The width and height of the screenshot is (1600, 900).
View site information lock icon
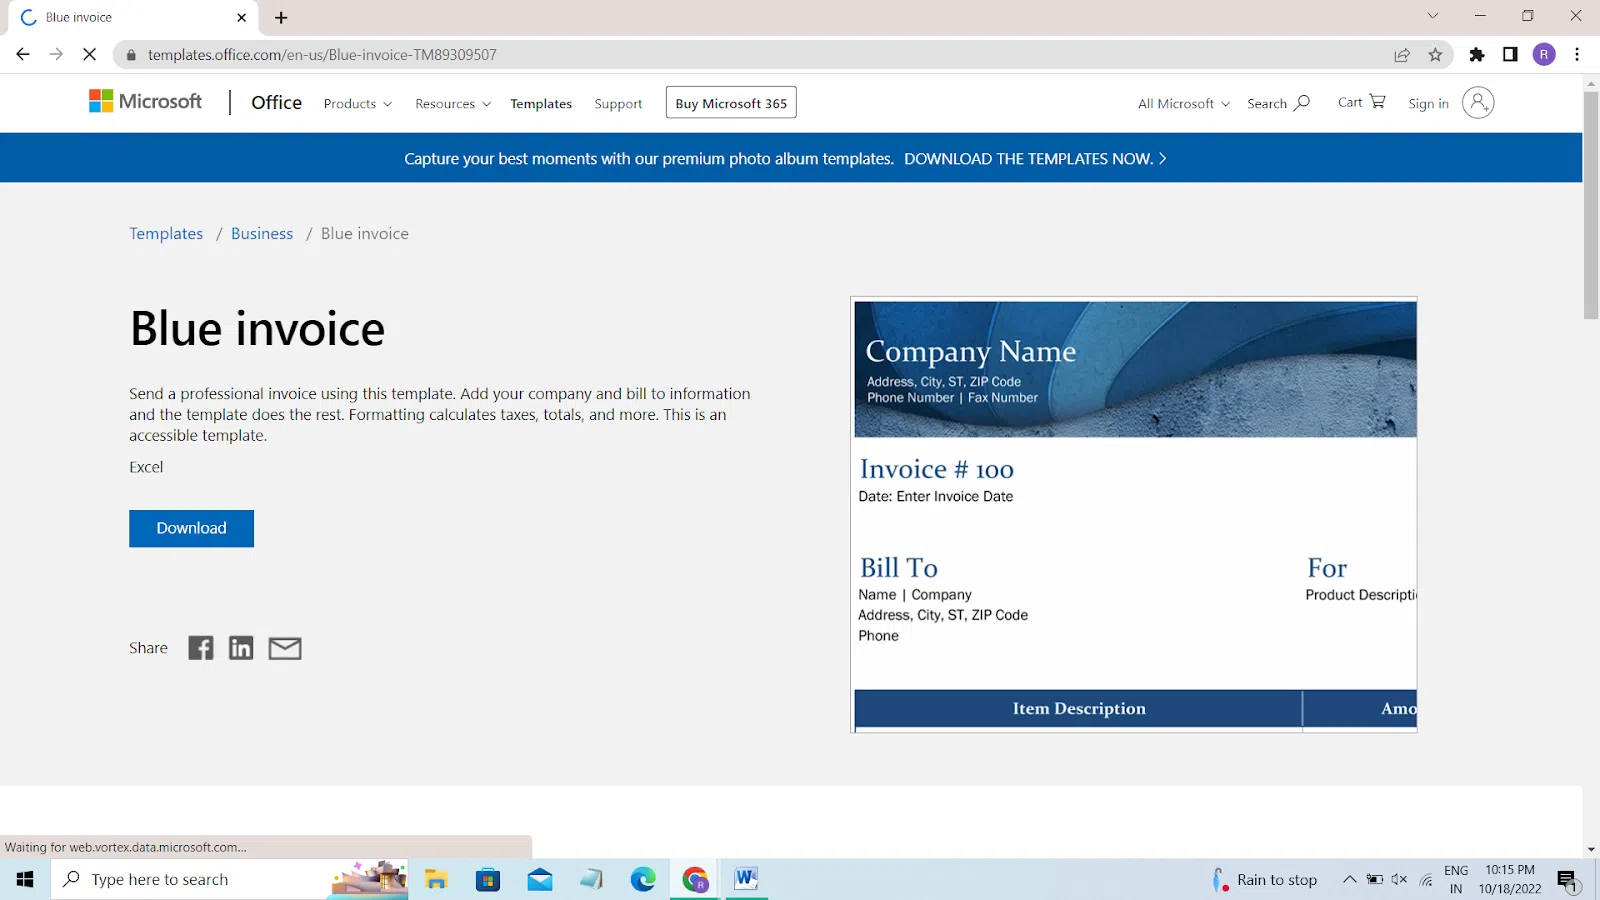pos(131,55)
